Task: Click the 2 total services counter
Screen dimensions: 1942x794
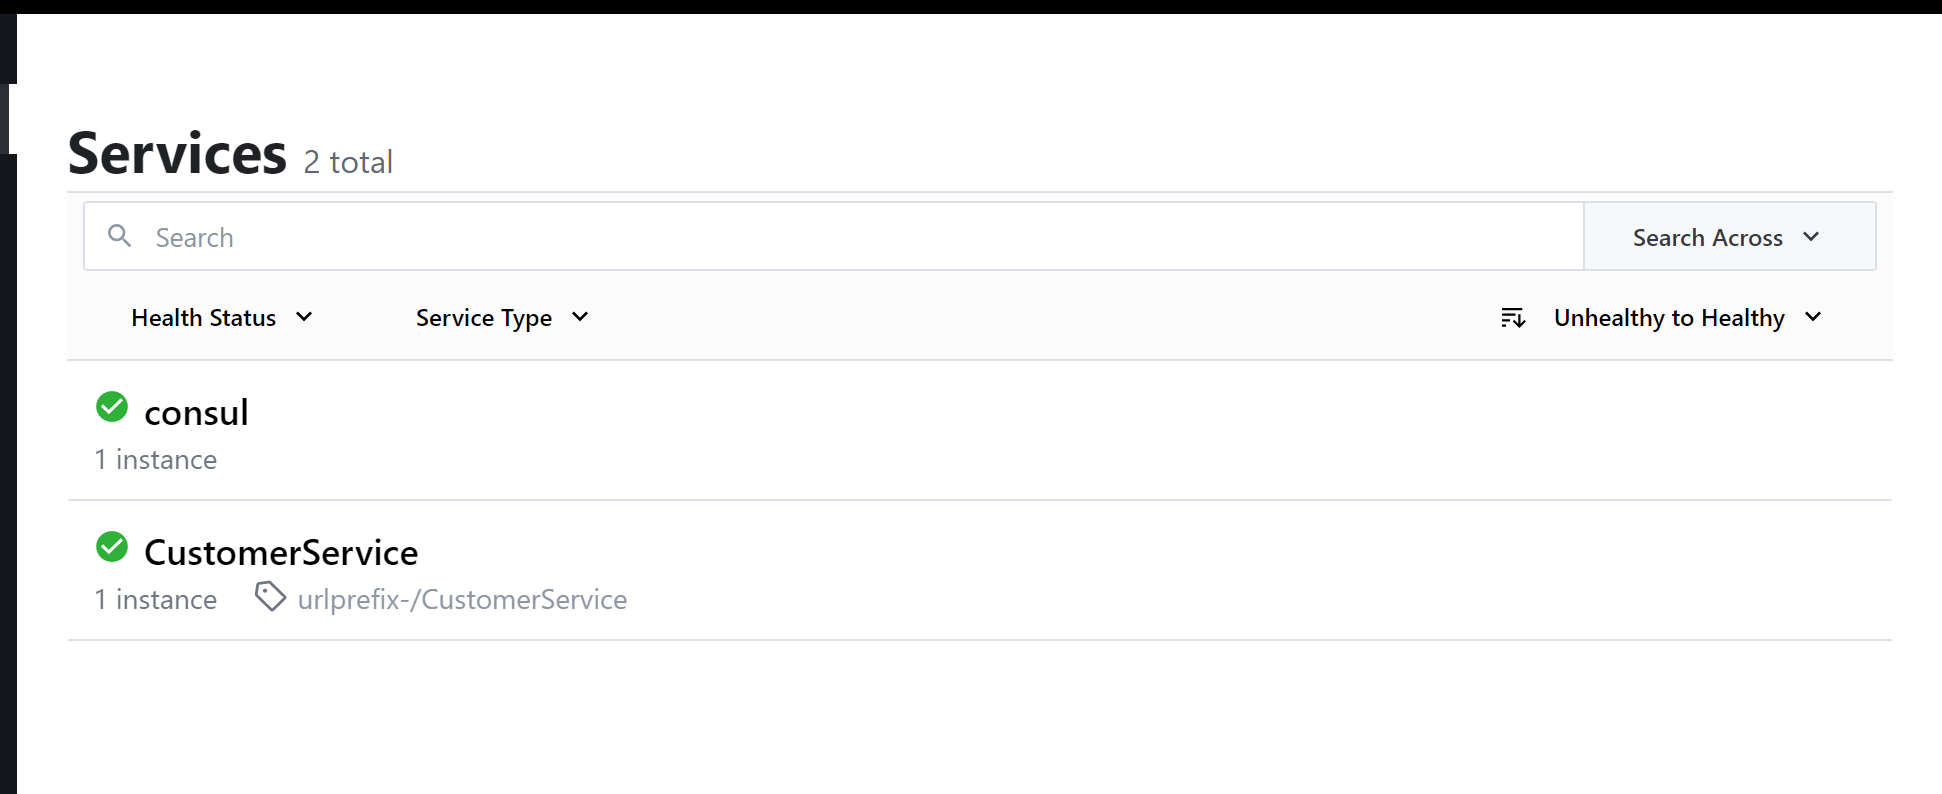Action: pyautogui.click(x=348, y=161)
